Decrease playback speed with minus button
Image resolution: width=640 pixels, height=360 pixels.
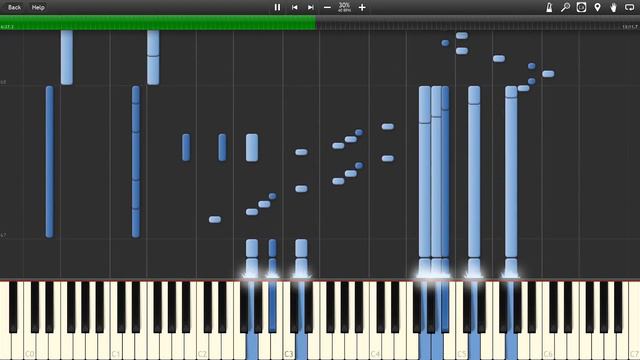click(x=327, y=7)
